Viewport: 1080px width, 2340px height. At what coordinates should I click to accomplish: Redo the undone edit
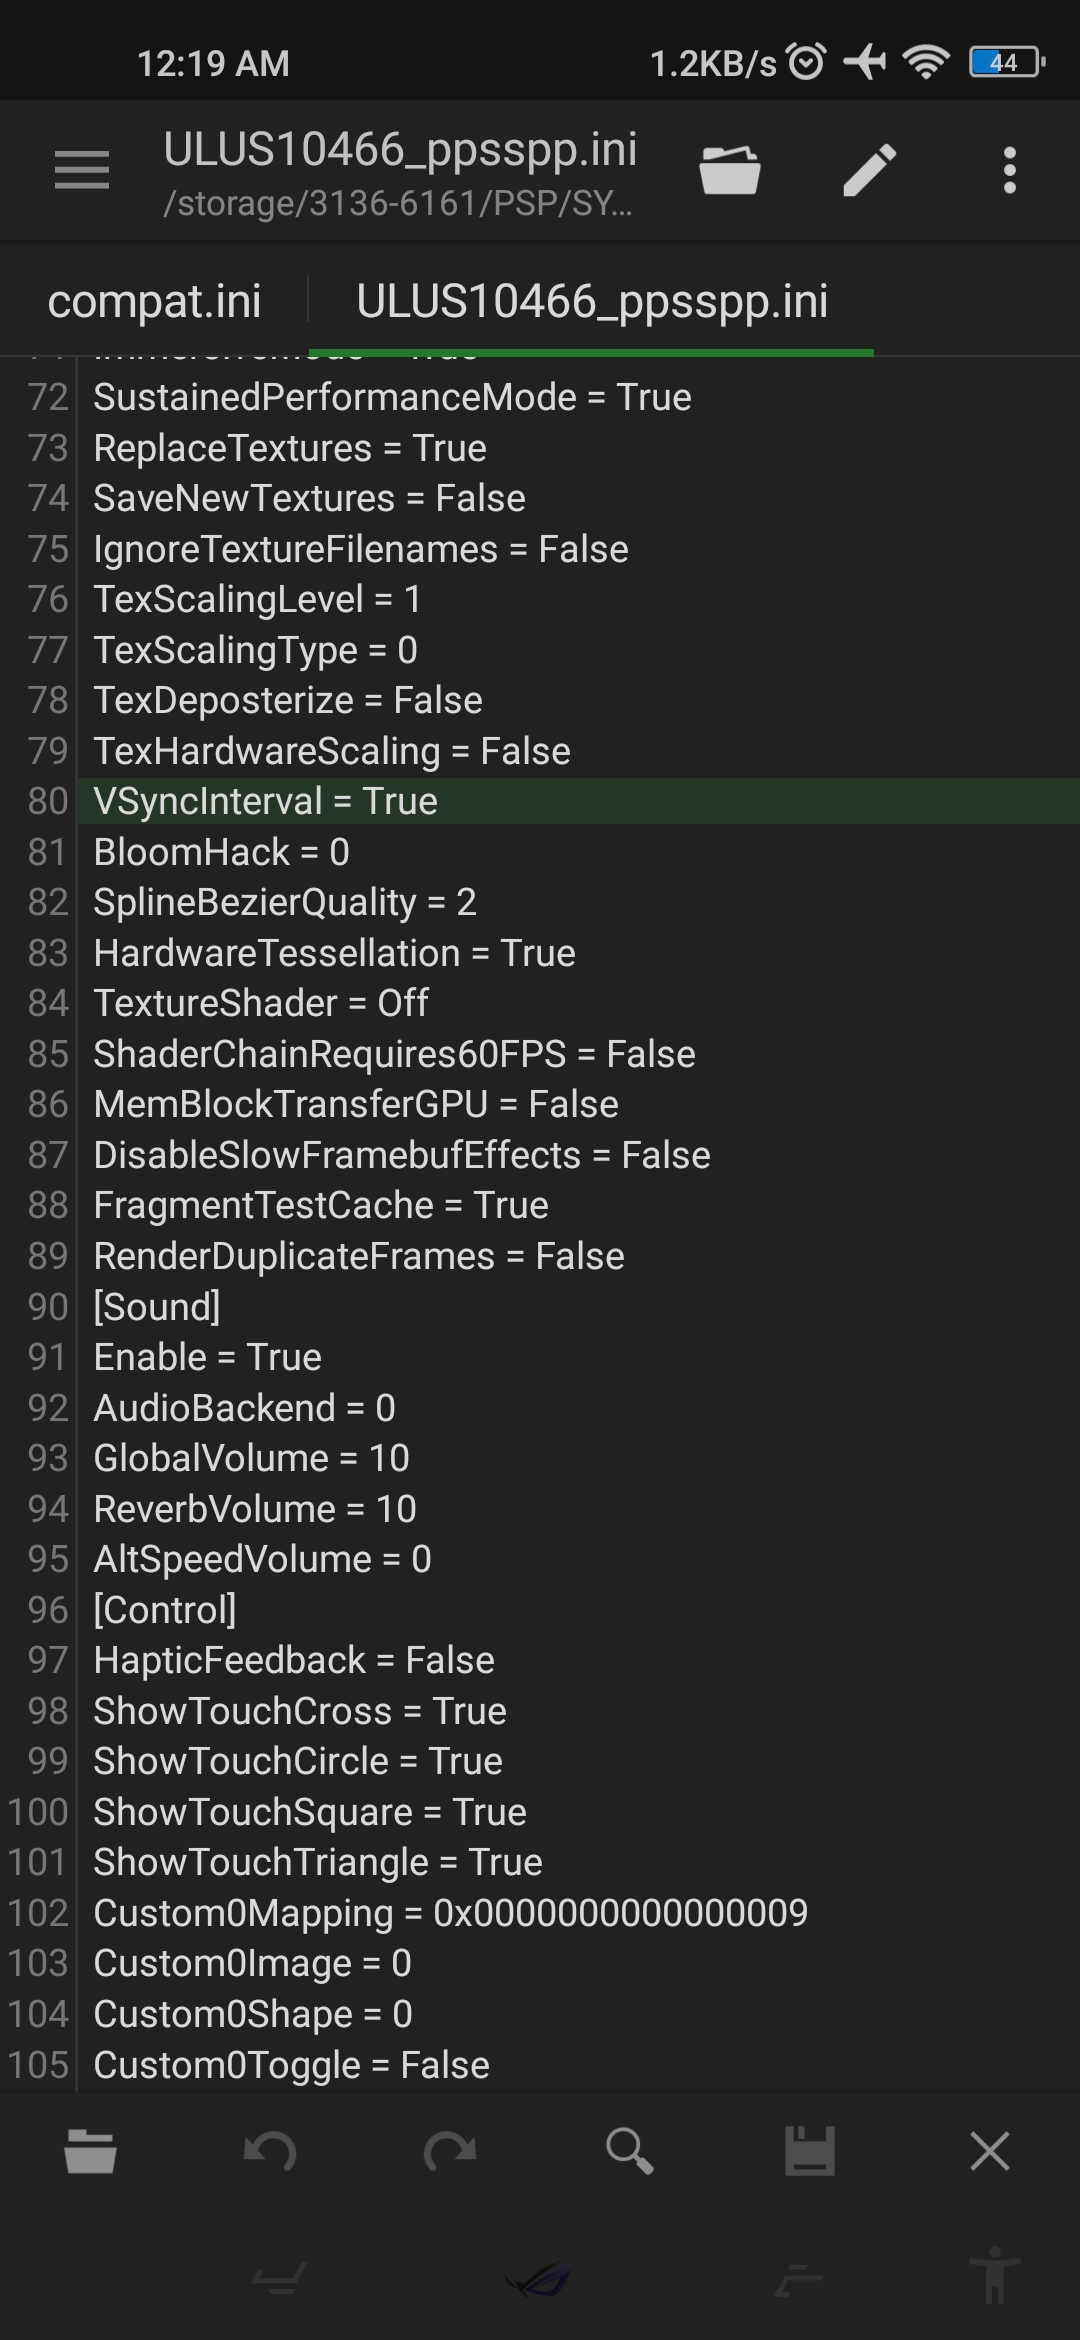(x=451, y=2151)
